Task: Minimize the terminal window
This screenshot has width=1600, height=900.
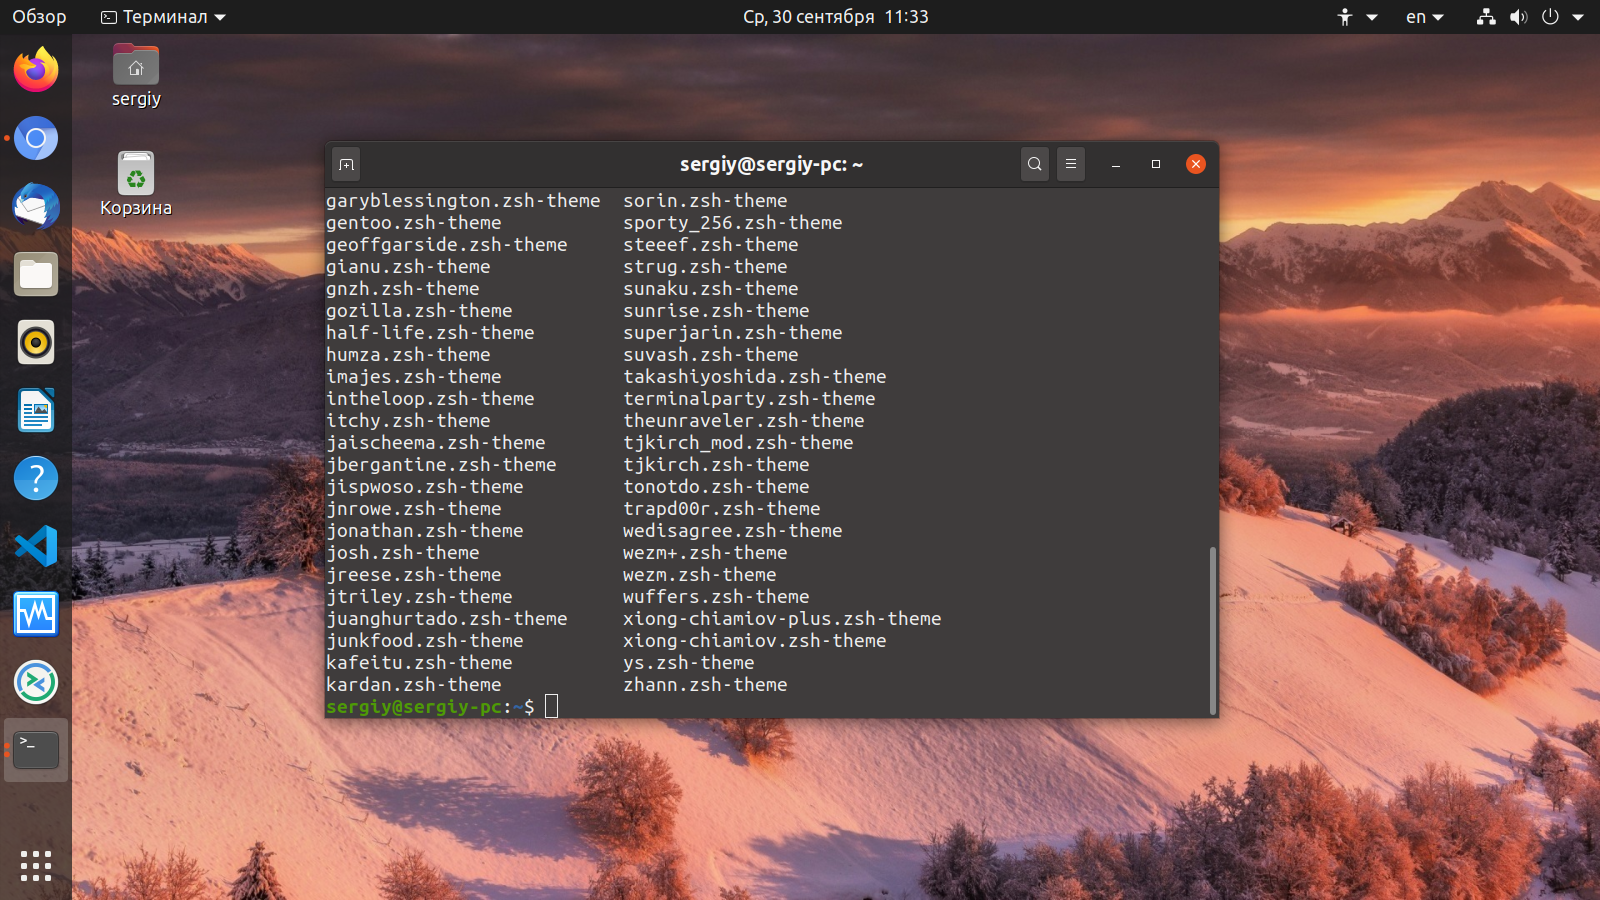Action: pos(1116,164)
